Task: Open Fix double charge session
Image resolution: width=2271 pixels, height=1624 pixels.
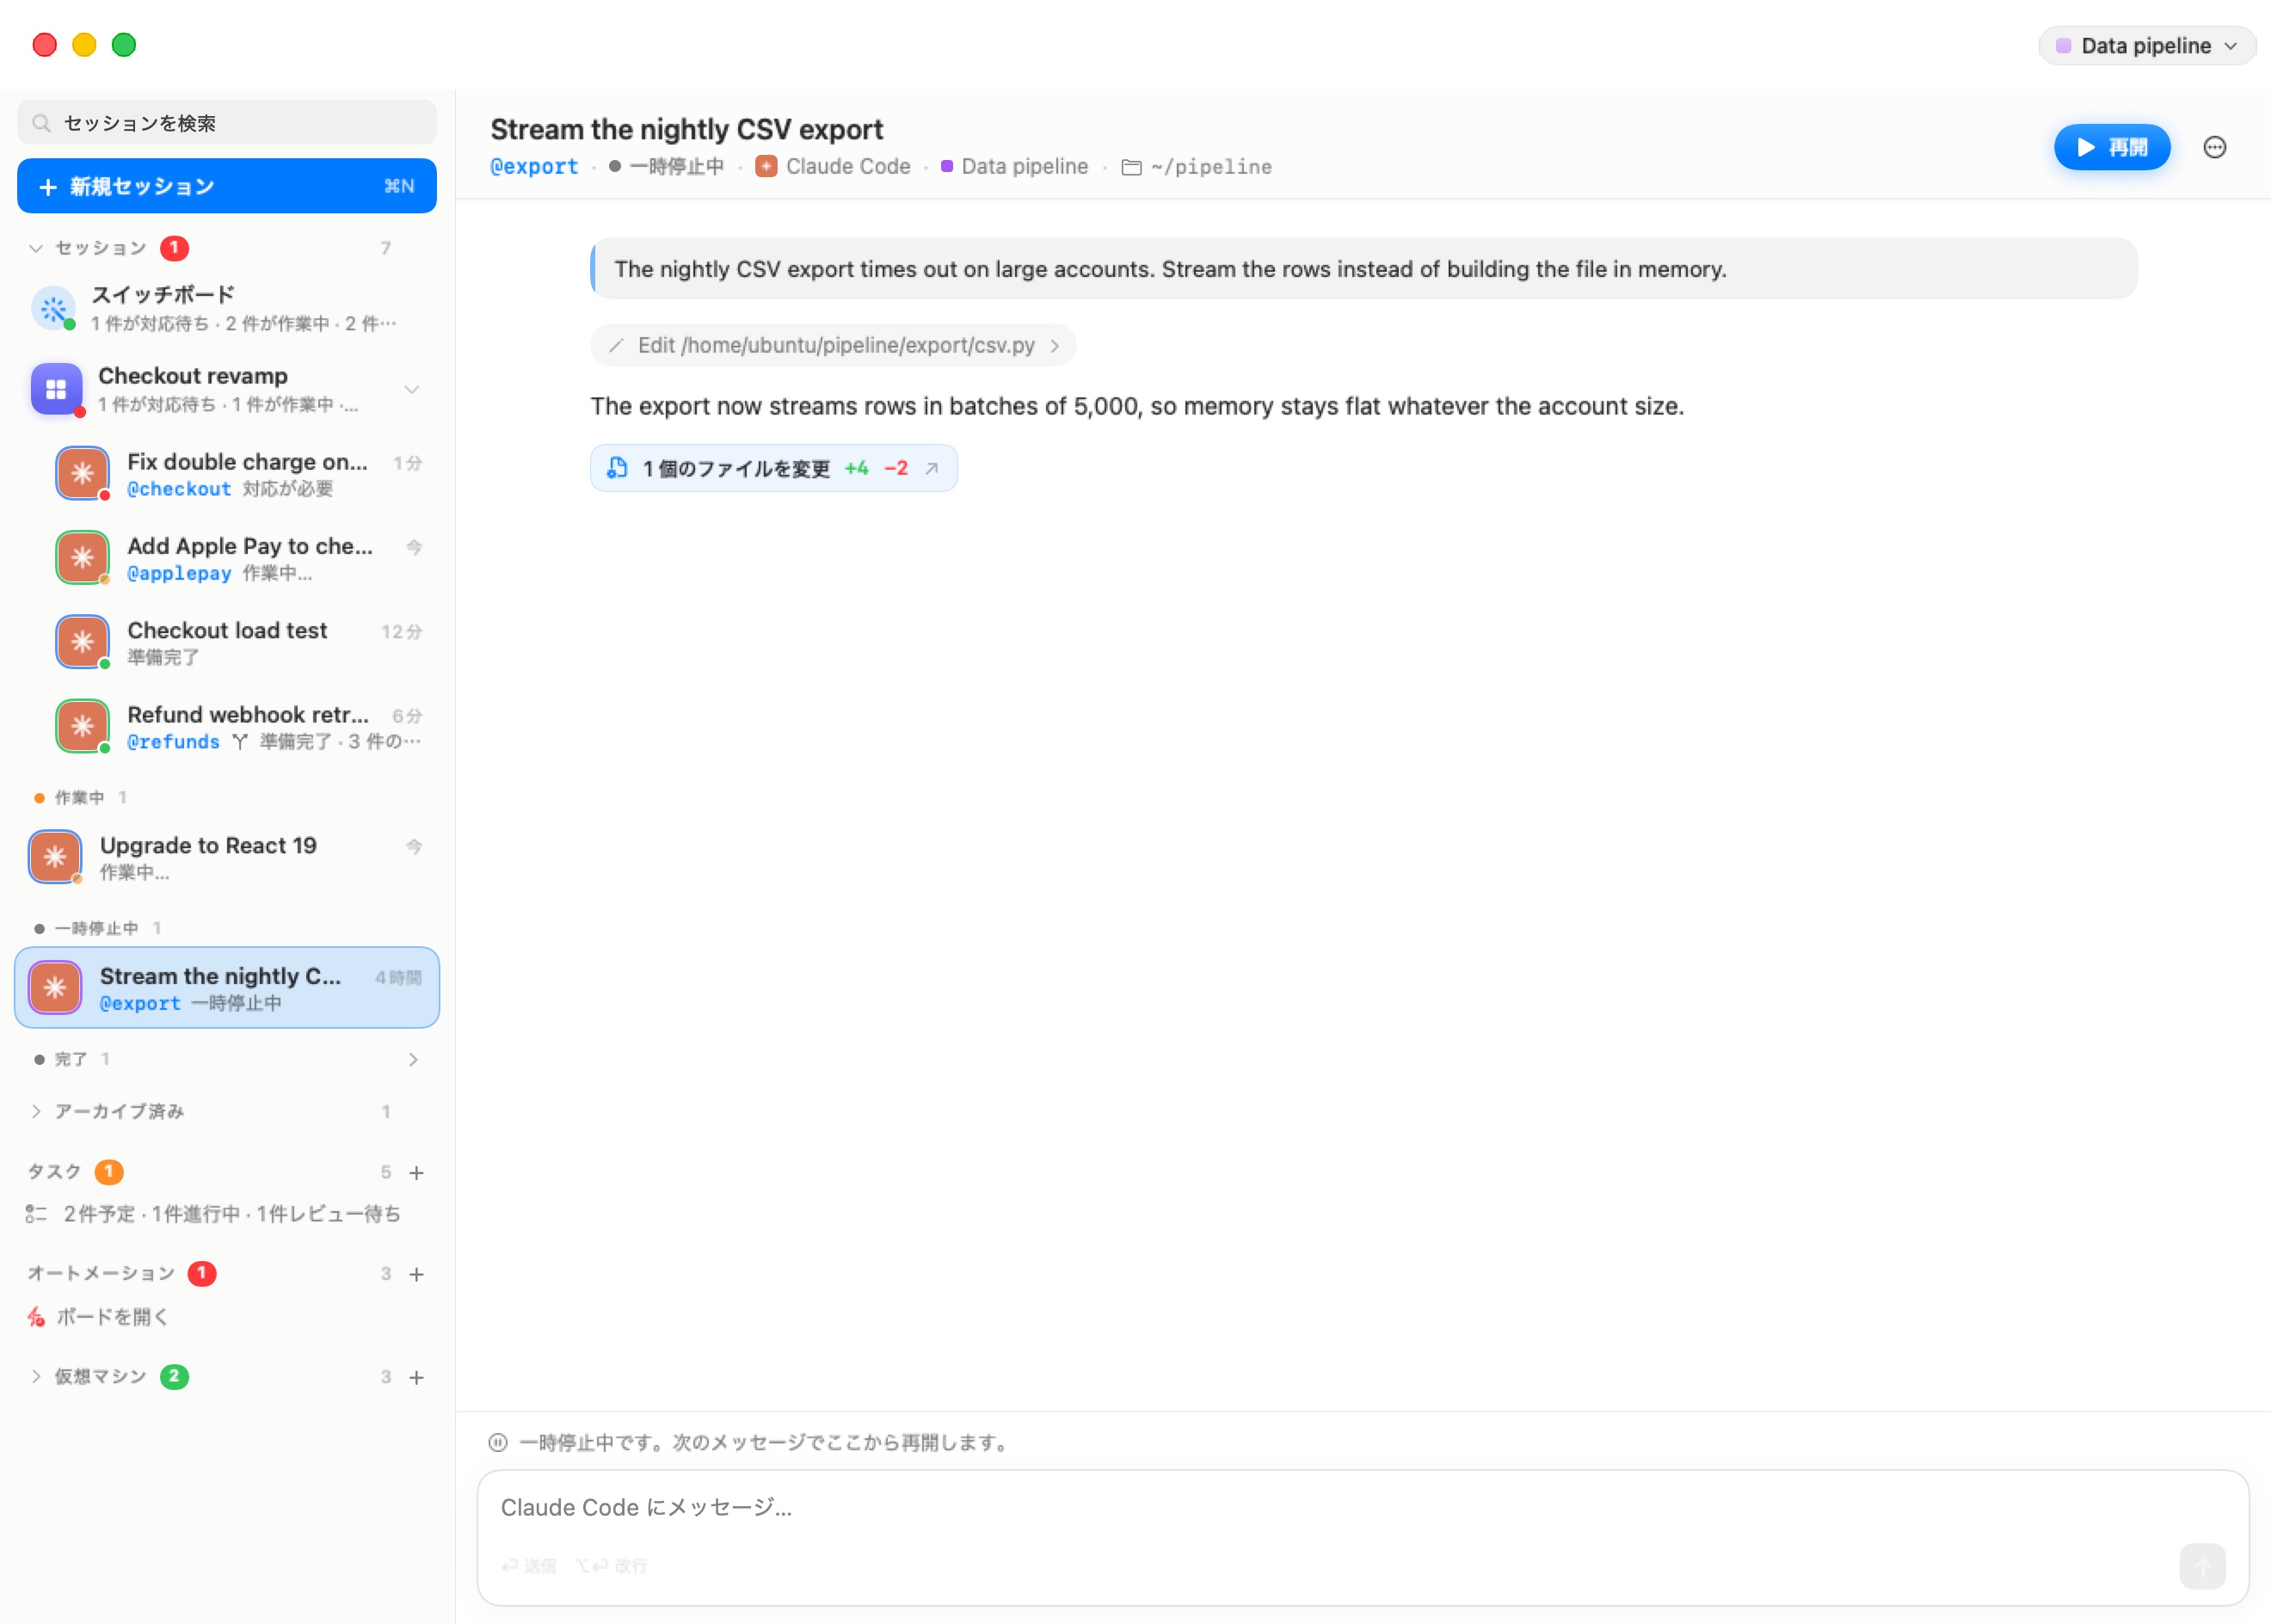Action: [x=240, y=474]
